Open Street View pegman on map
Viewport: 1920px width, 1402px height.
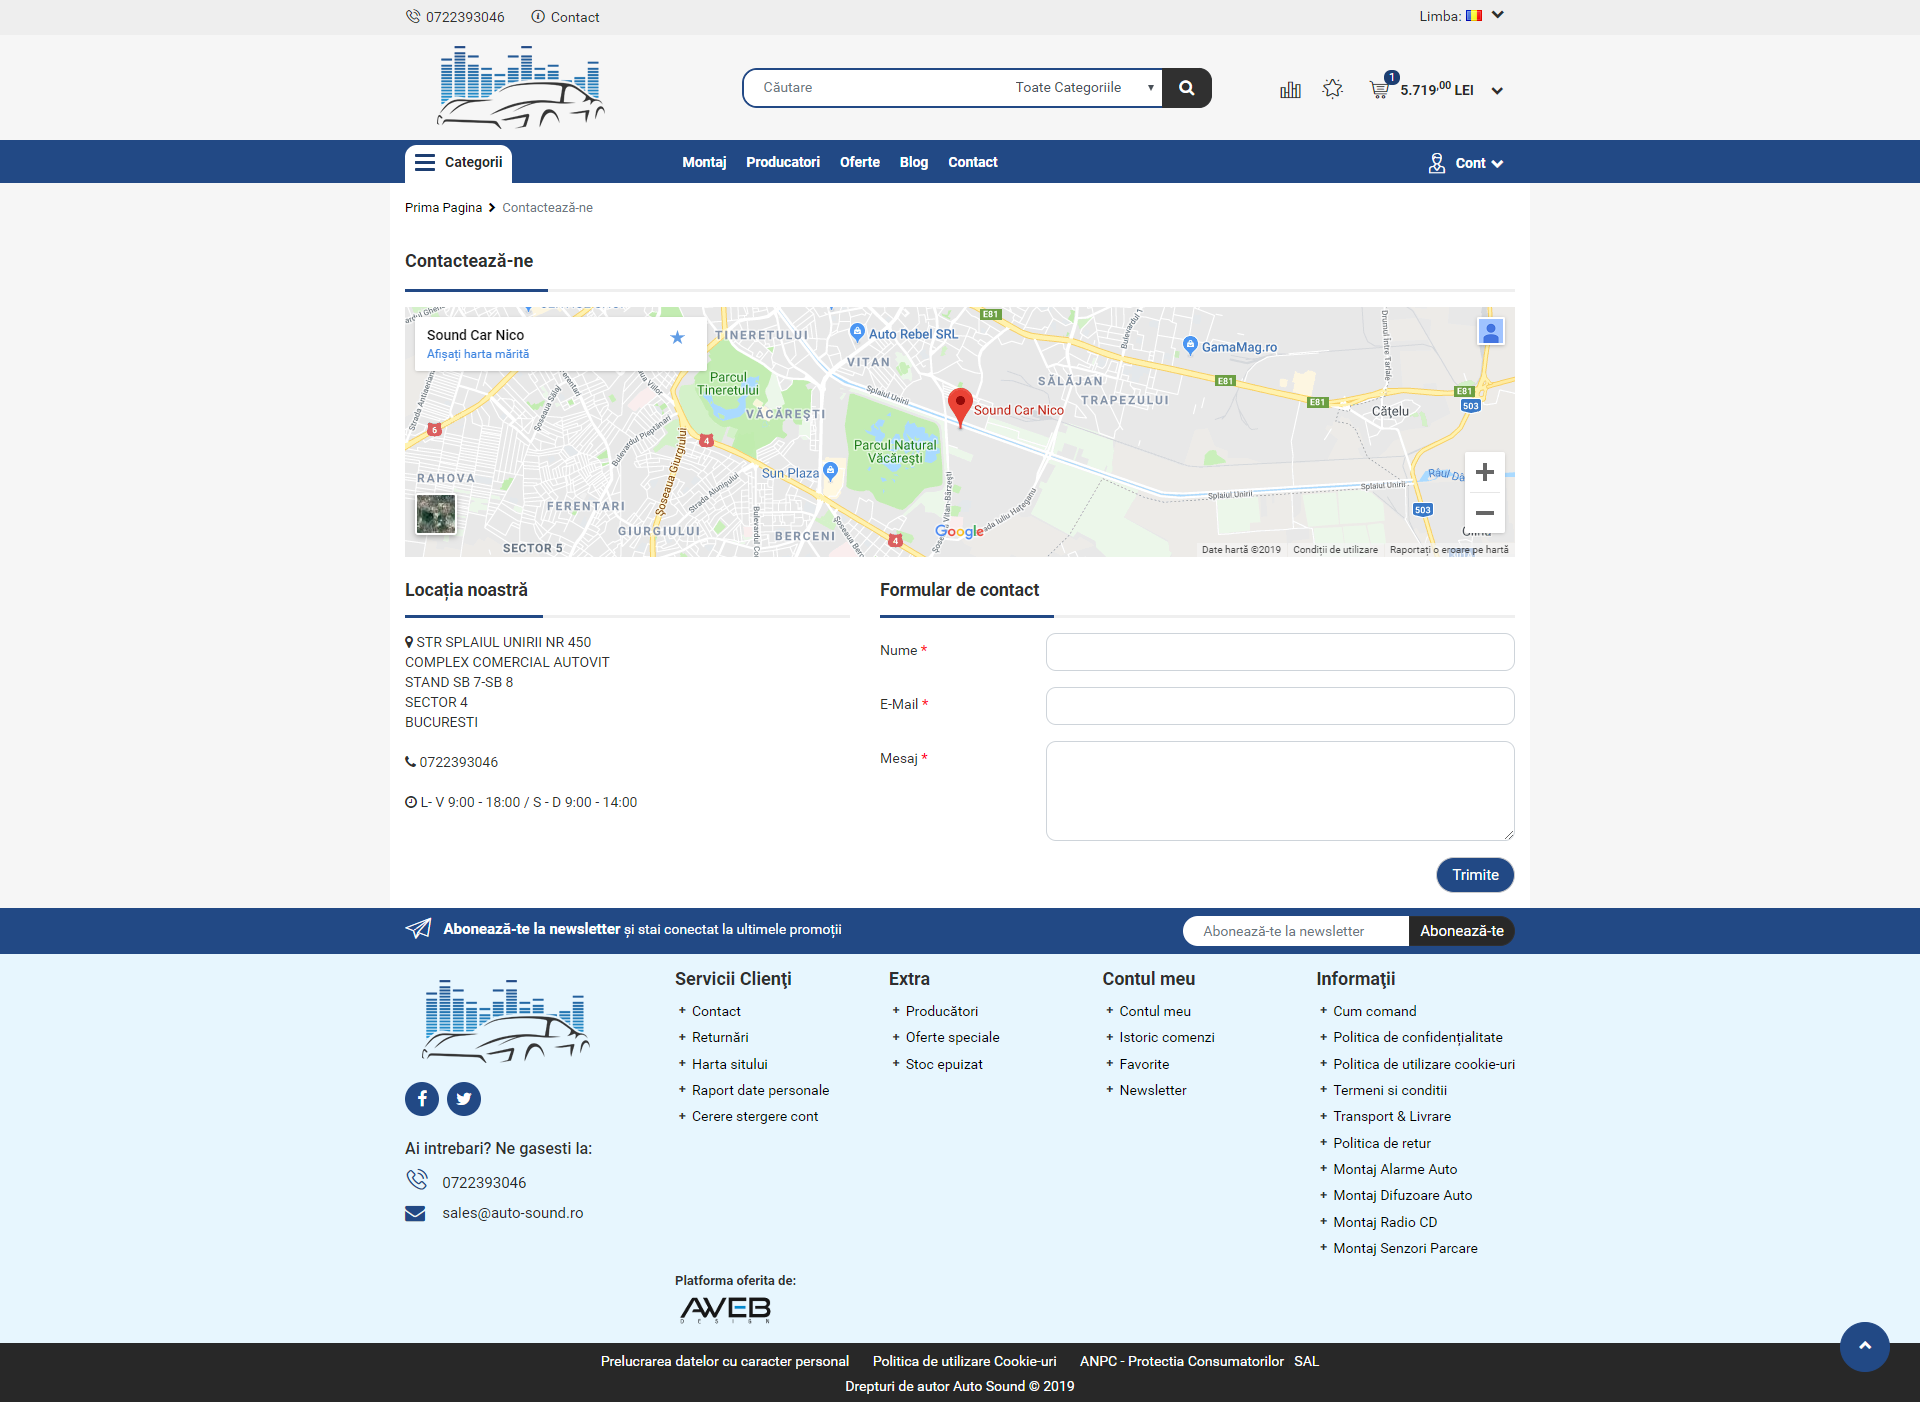1490,332
